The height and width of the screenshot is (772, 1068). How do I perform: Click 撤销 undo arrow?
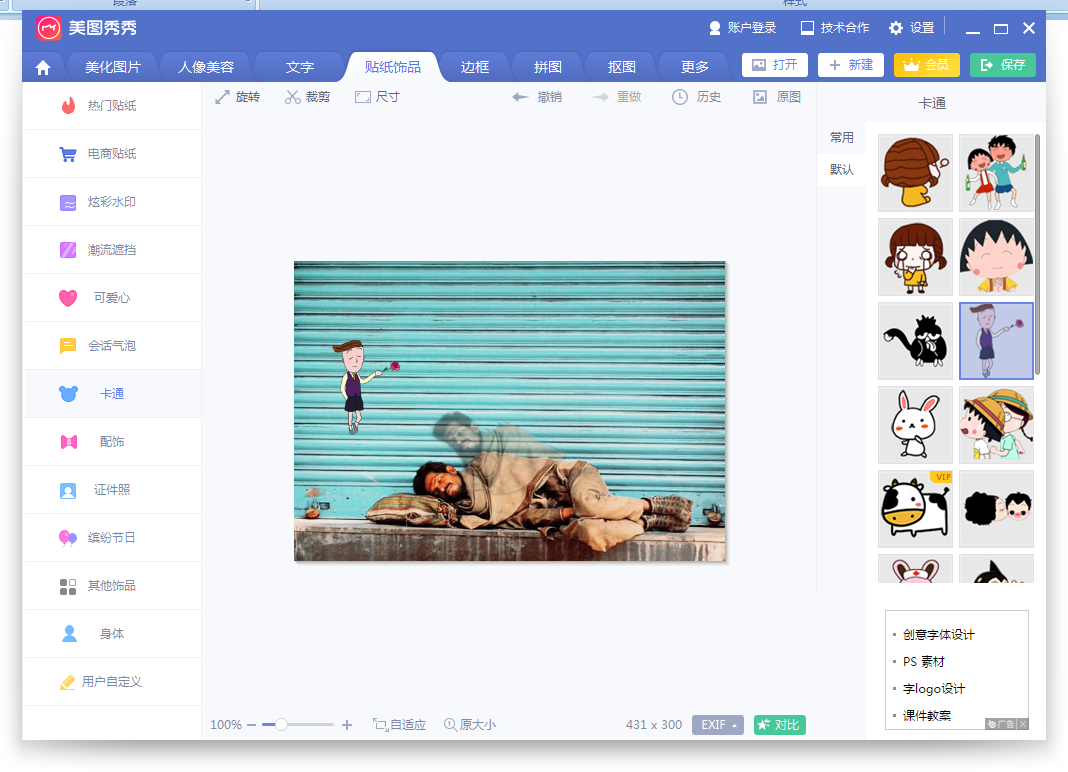pyautogui.click(x=537, y=97)
